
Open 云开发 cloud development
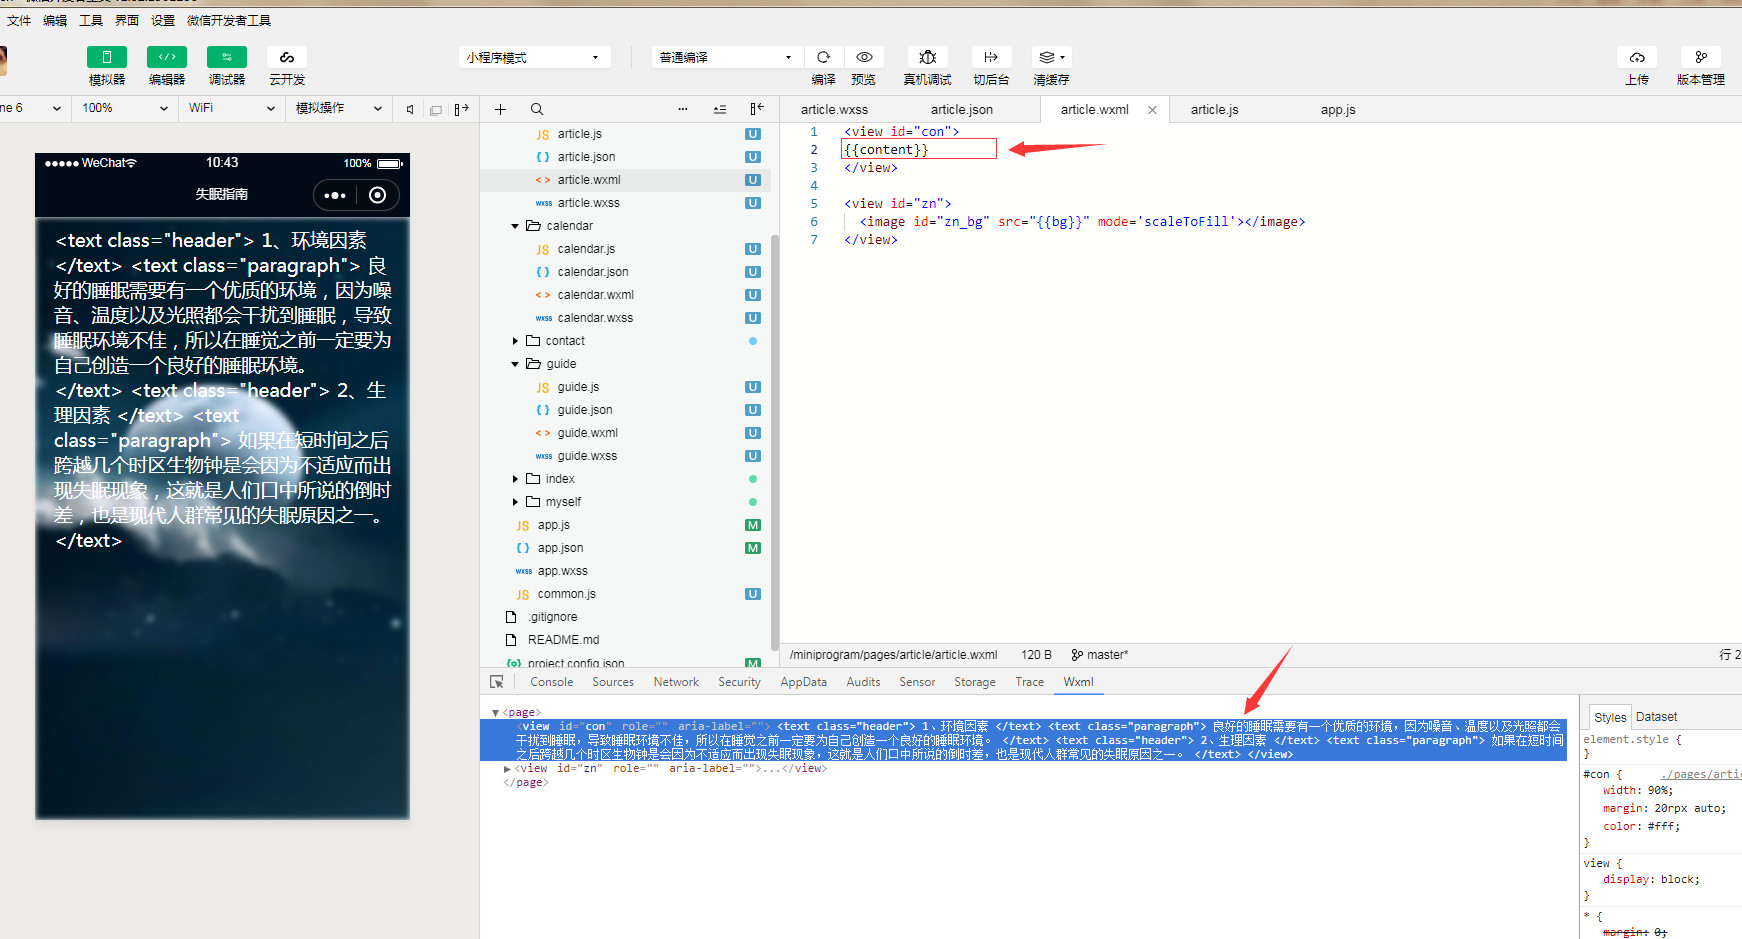[287, 57]
